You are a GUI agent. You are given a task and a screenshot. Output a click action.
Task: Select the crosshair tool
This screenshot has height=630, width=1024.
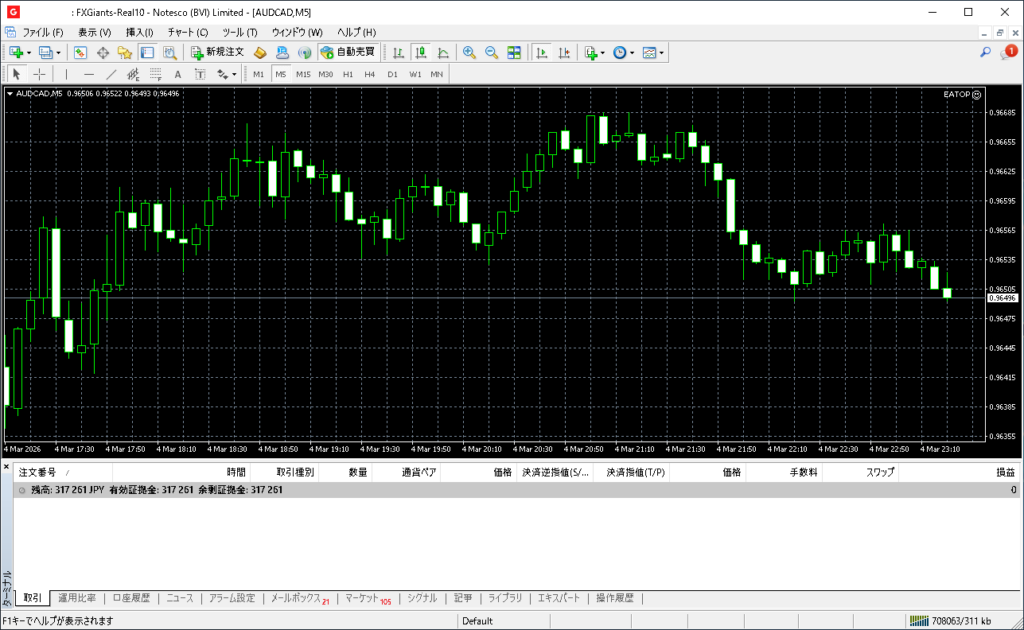(x=40, y=74)
